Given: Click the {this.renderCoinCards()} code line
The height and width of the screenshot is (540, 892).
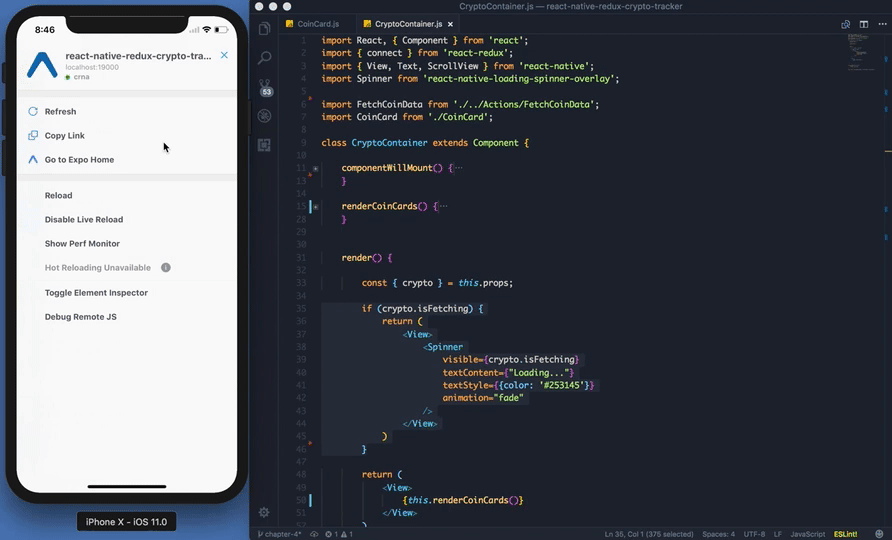Looking at the screenshot, I should coord(462,500).
